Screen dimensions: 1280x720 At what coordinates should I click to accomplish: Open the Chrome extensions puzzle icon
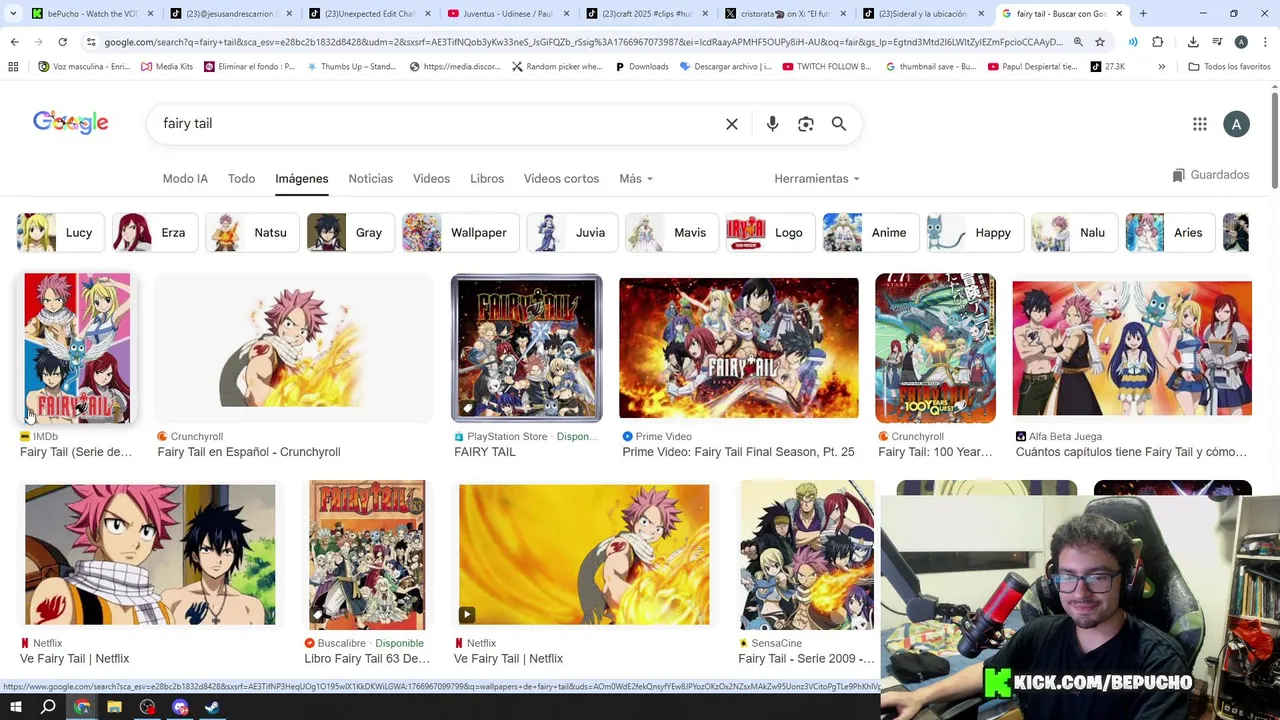click(1158, 42)
